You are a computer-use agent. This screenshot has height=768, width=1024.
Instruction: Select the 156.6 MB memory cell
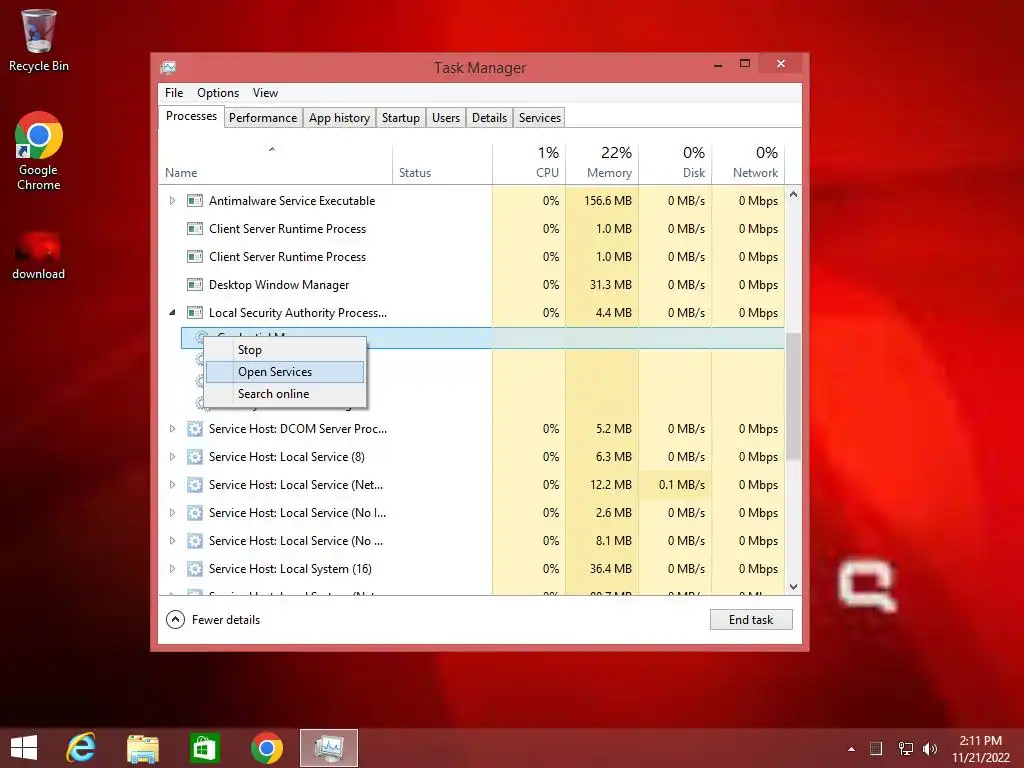click(x=602, y=200)
